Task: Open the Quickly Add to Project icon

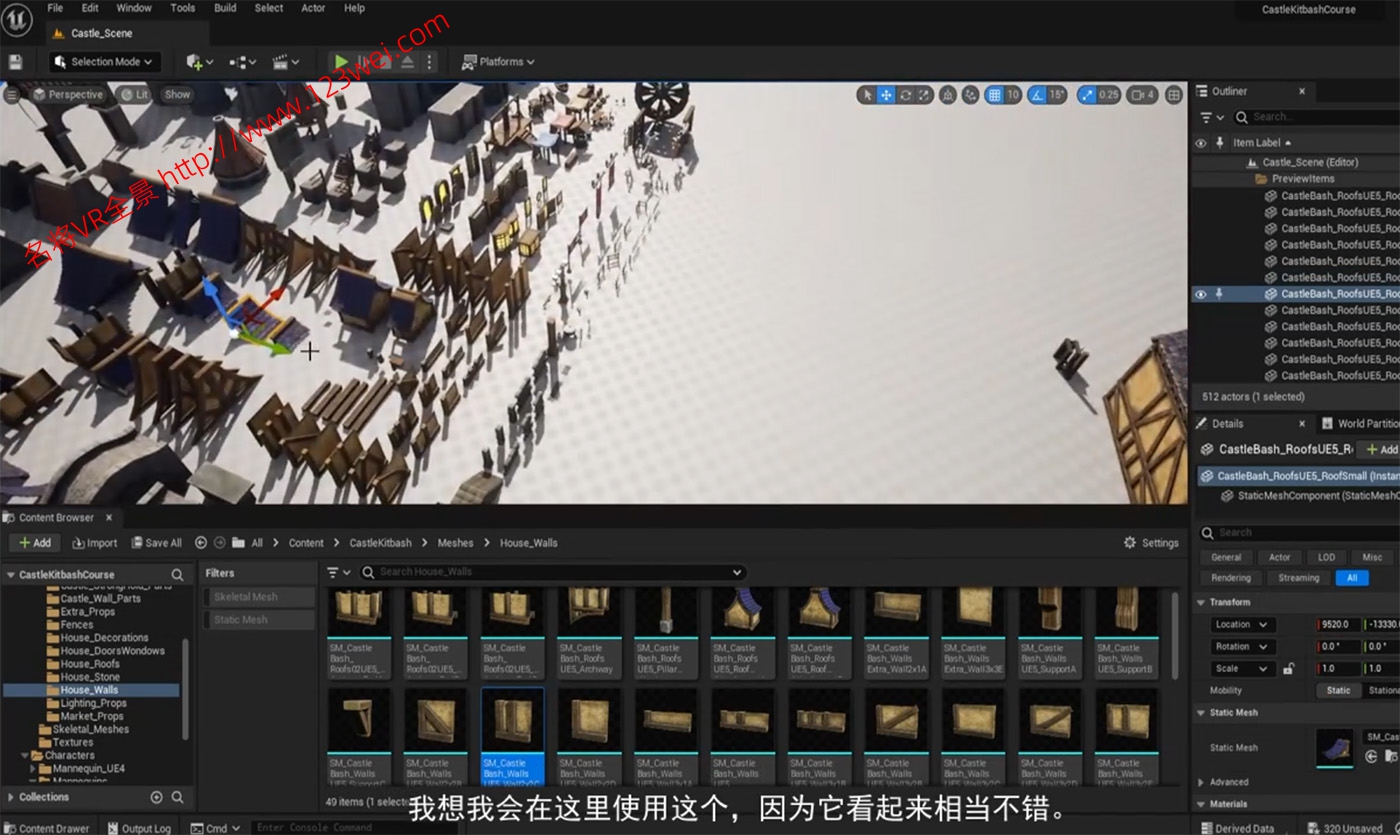Action: point(194,61)
